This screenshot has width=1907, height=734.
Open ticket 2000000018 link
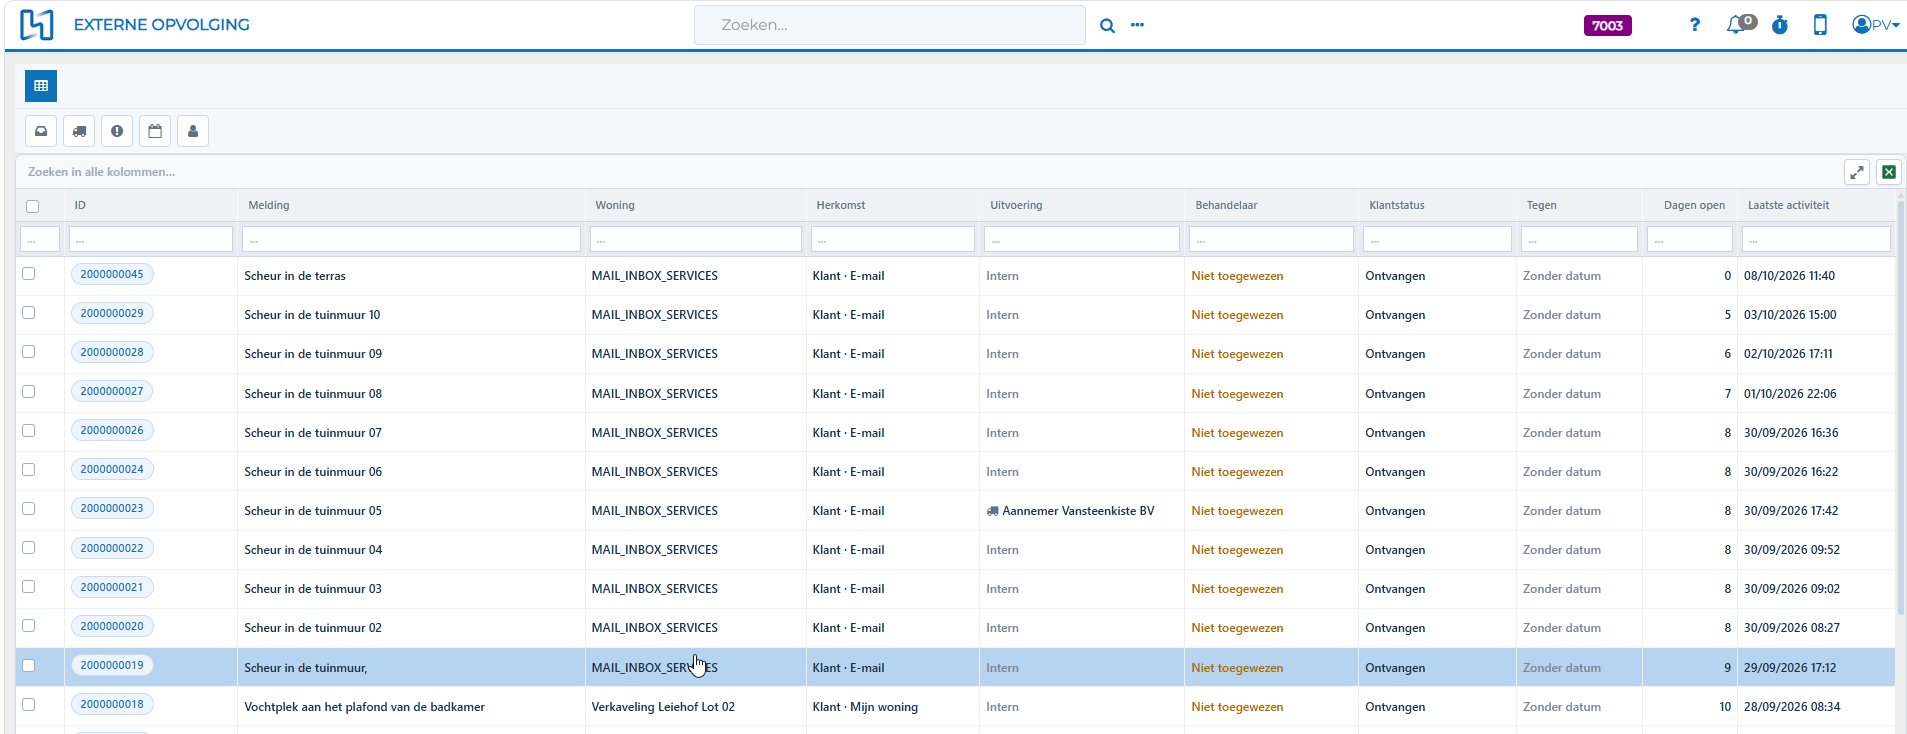[x=112, y=704]
